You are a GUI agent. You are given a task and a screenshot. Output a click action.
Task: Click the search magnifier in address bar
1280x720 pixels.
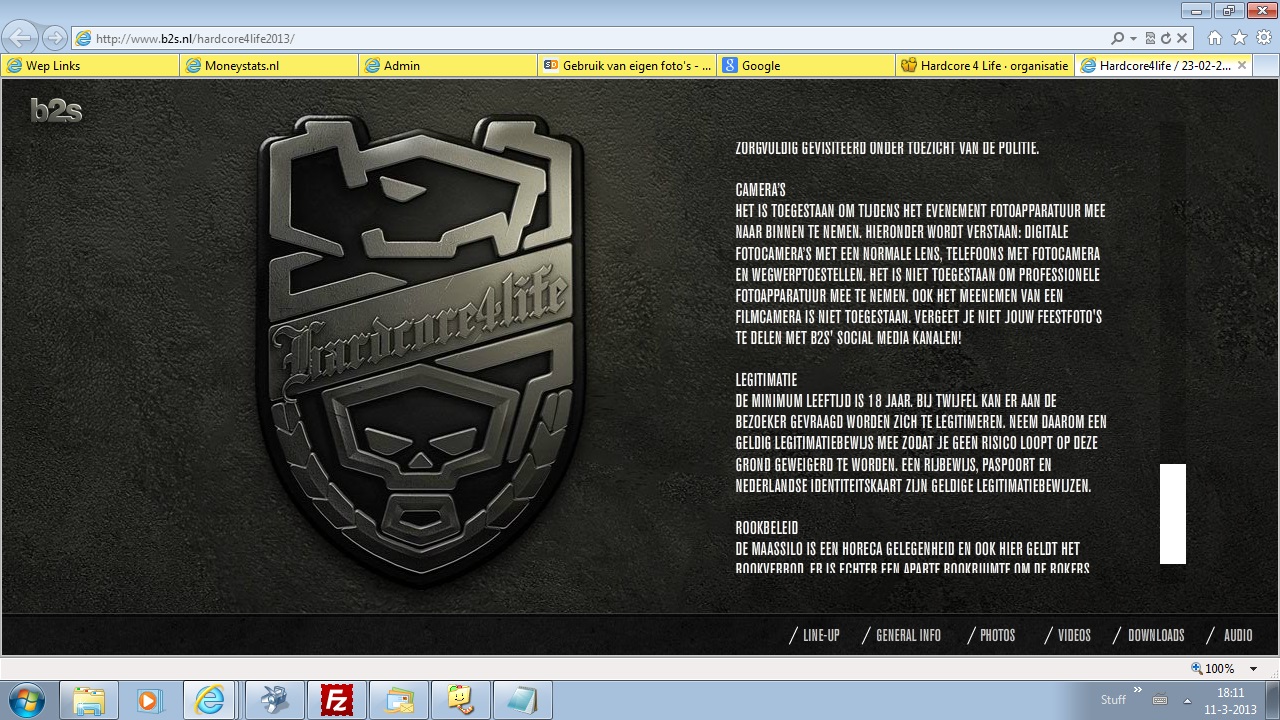click(x=1118, y=38)
